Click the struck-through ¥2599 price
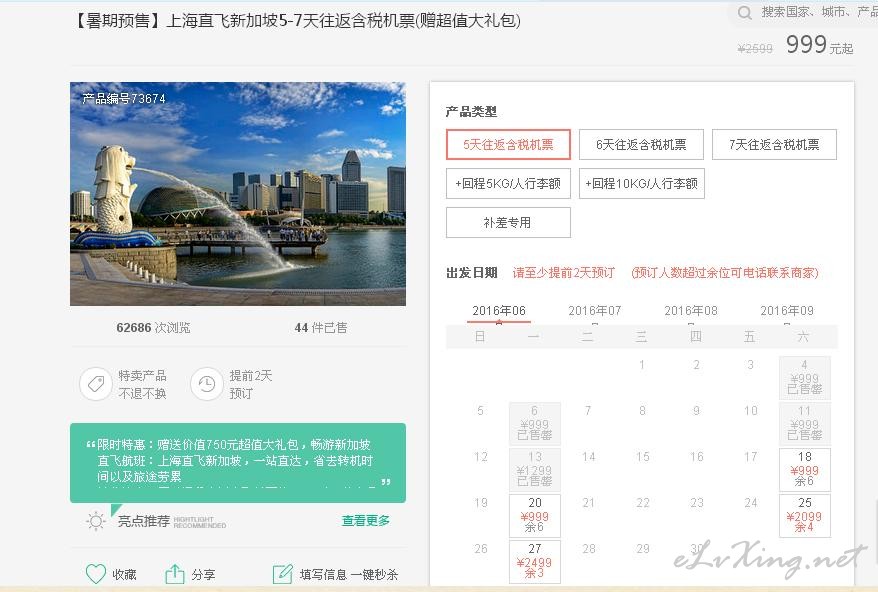This screenshot has height=592, width=878. [755, 49]
